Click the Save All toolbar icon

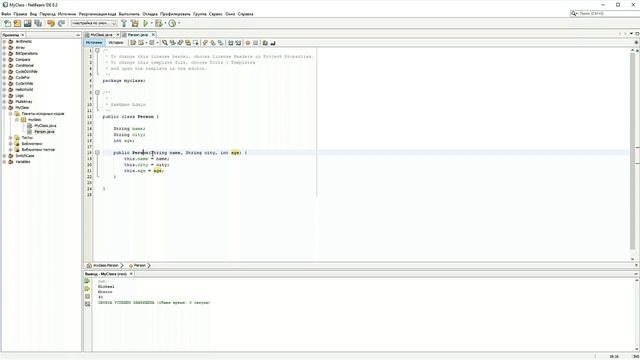coord(38,24)
